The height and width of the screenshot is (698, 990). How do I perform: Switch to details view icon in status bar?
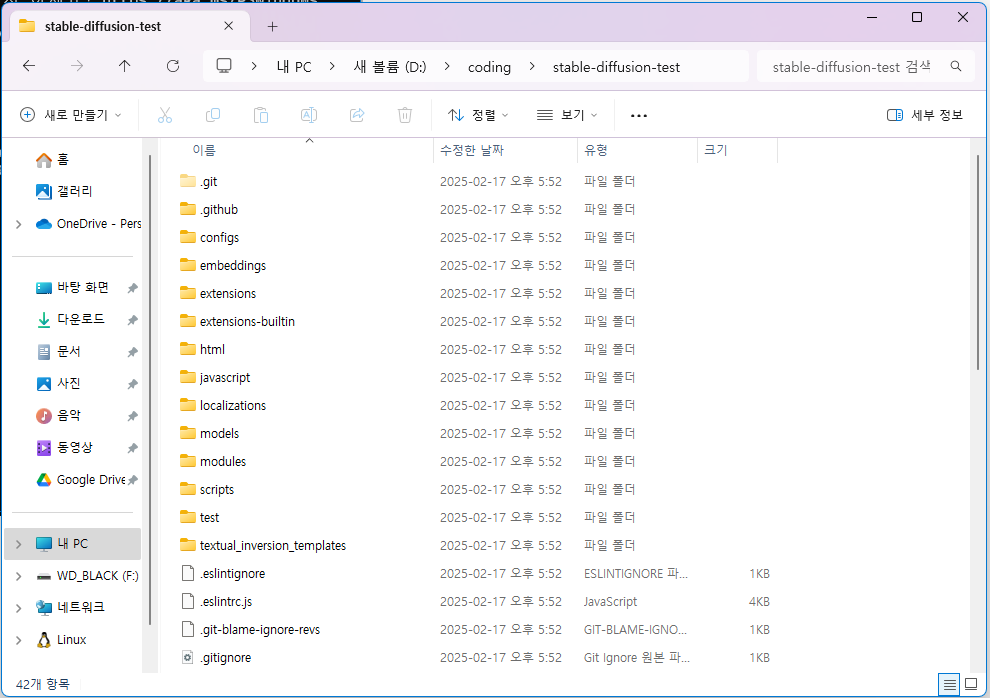[x=949, y=684]
